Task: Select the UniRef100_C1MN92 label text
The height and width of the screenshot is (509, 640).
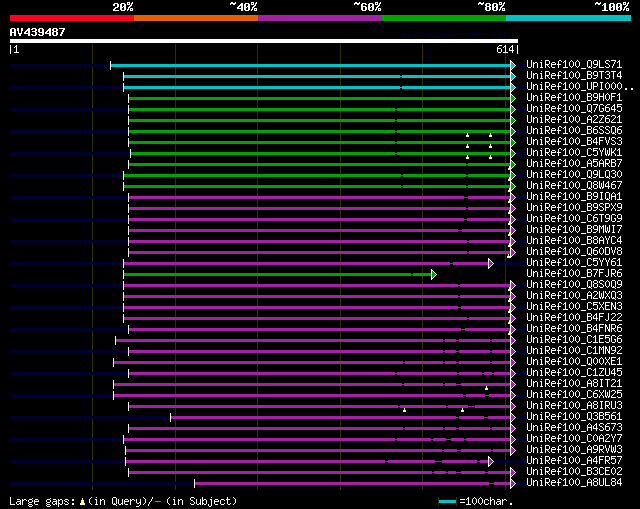Action: [x=574, y=351]
